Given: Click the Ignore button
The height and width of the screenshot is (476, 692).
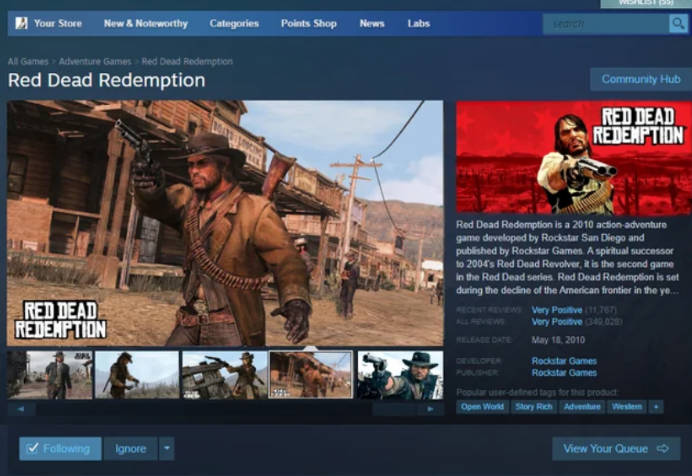Looking at the screenshot, I should point(130,449).
